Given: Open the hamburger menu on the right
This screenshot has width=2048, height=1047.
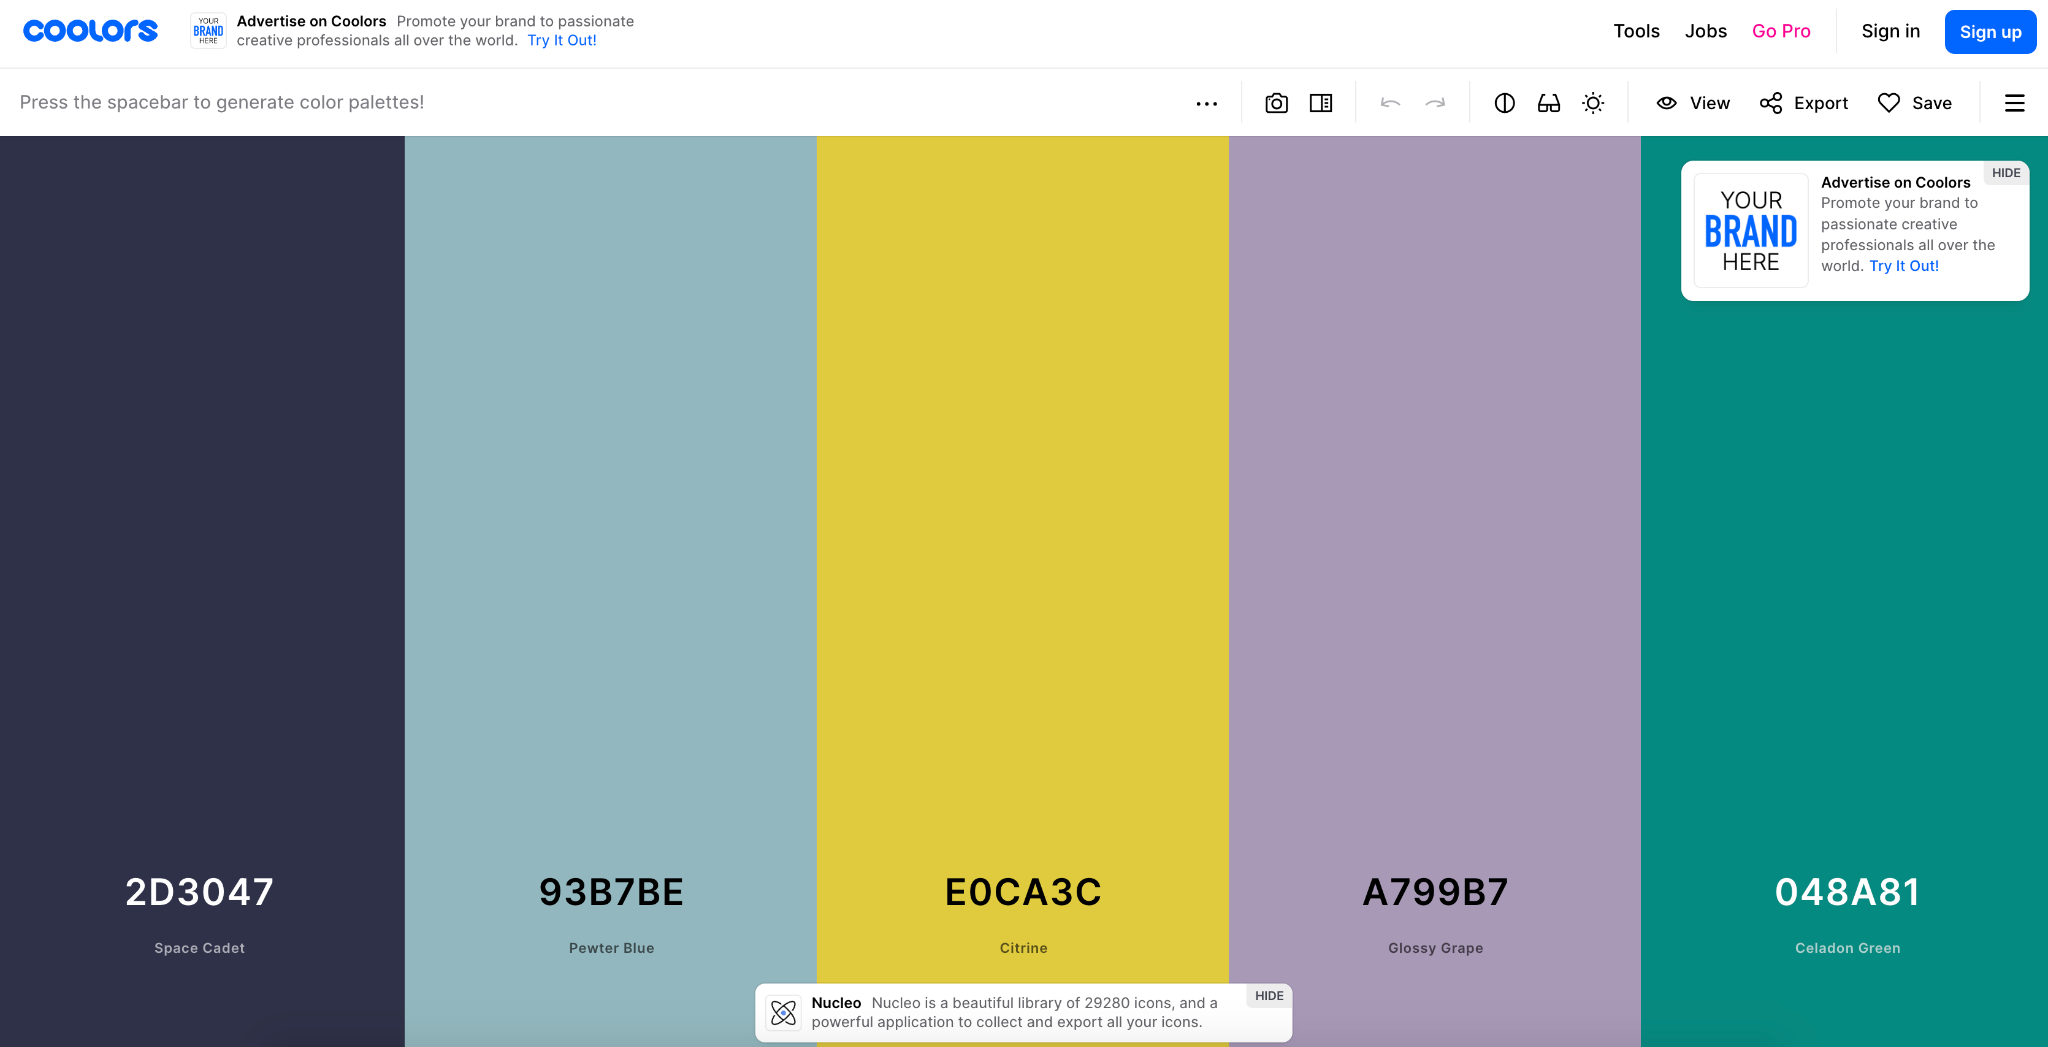Looking at the screenshot, I should 2014,103.
